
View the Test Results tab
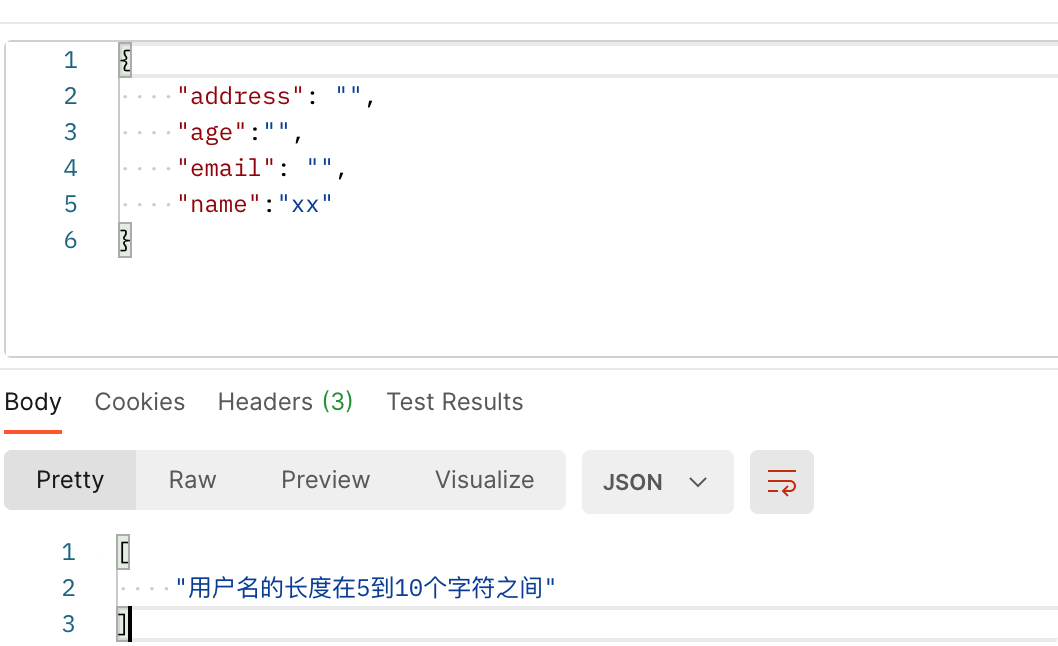[x=455, y=402]
